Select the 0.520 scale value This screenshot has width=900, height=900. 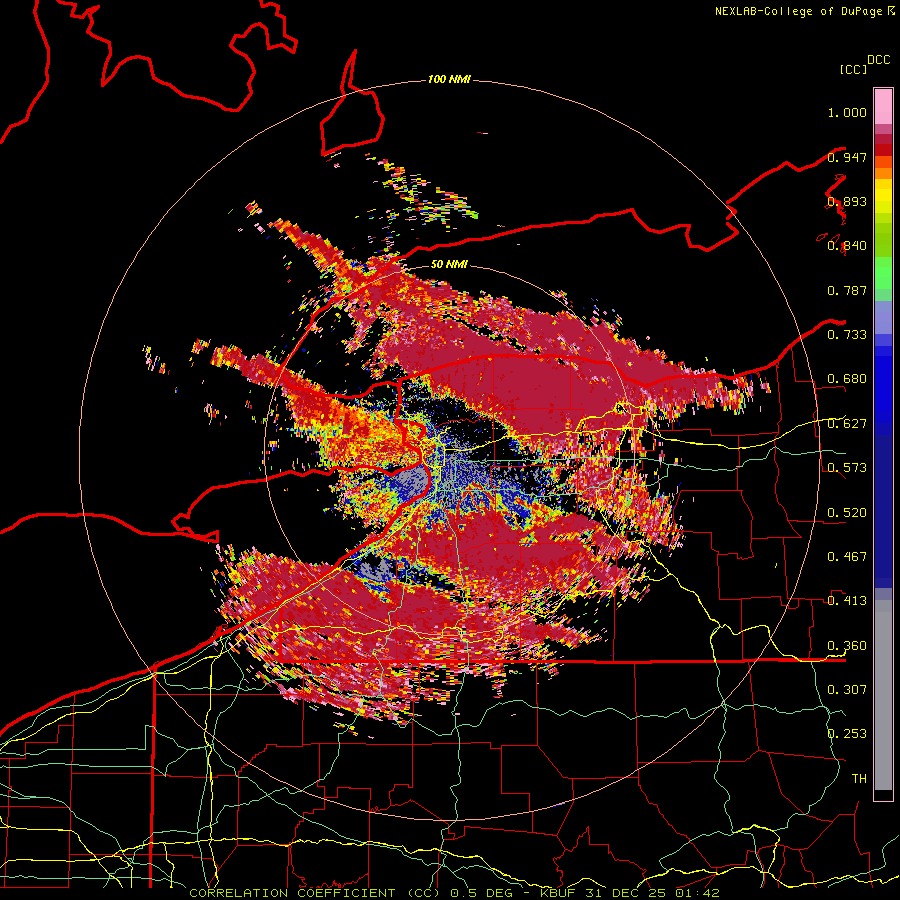tap(847, 513)
